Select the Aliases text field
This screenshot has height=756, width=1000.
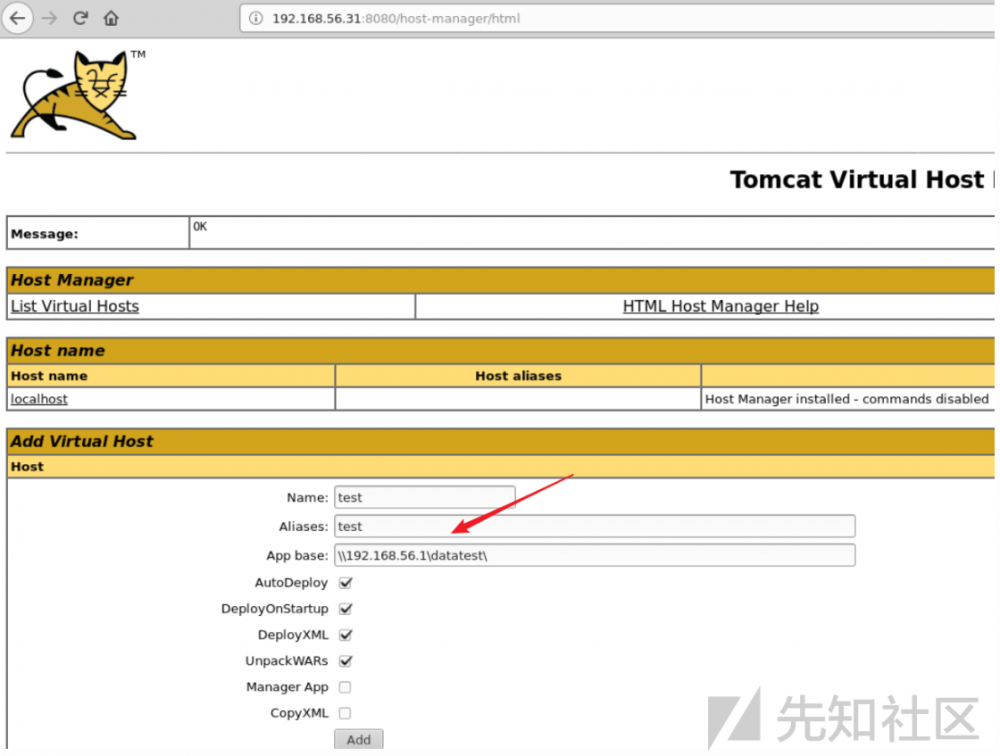point(595,526)
